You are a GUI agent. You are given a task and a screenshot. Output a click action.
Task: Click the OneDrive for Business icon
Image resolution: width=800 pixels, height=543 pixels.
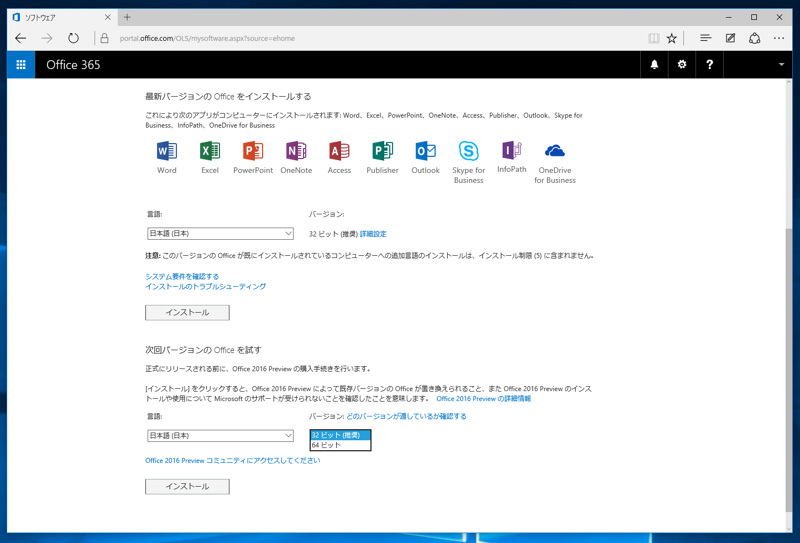pos(555,151)
